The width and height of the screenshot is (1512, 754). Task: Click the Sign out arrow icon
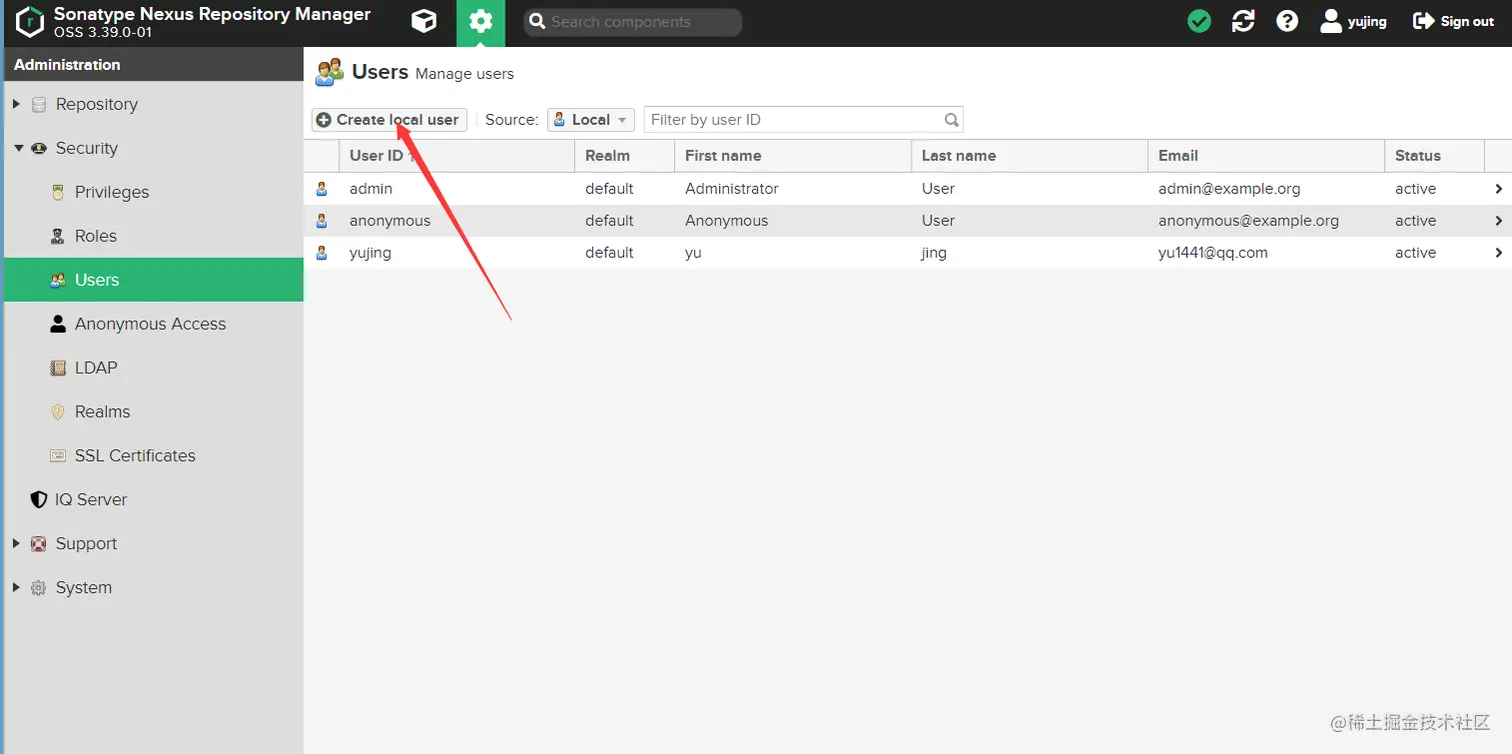click(x=1423, y=21)
